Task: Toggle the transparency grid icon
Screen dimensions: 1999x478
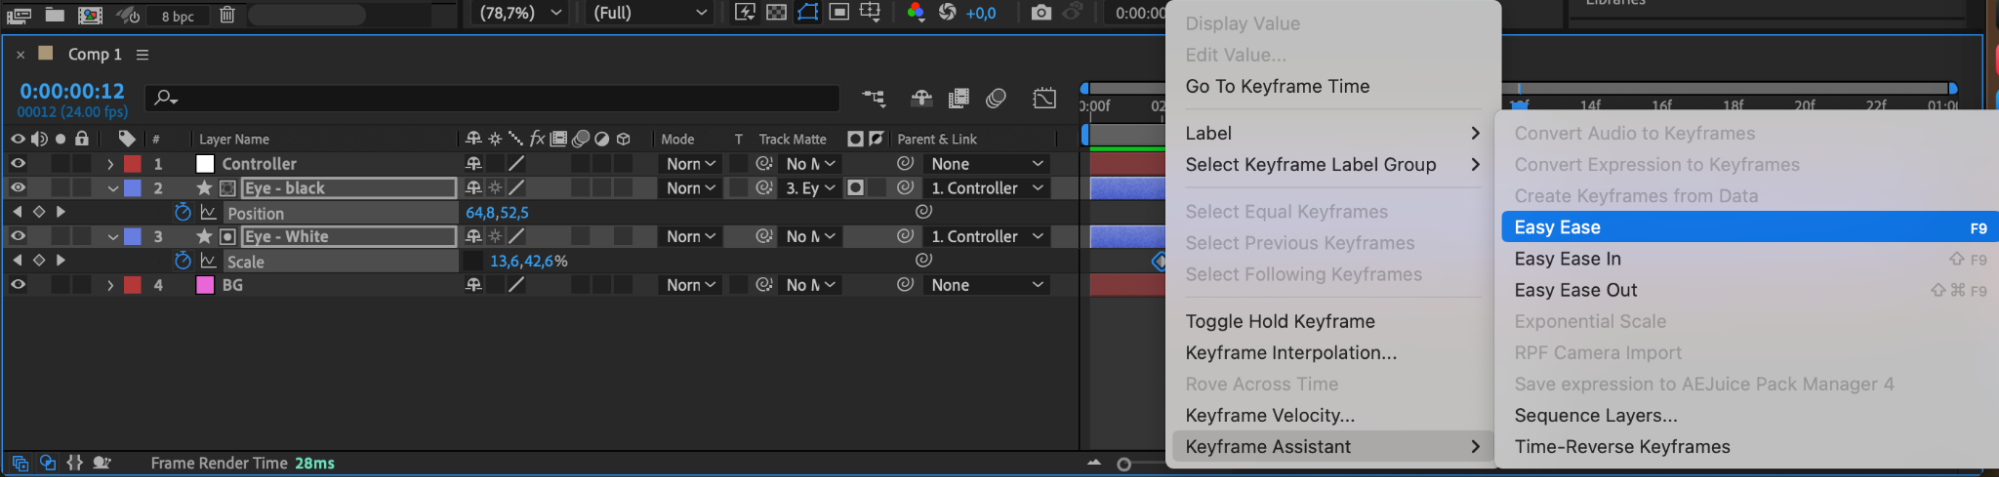Action: [x=776, y=13]
